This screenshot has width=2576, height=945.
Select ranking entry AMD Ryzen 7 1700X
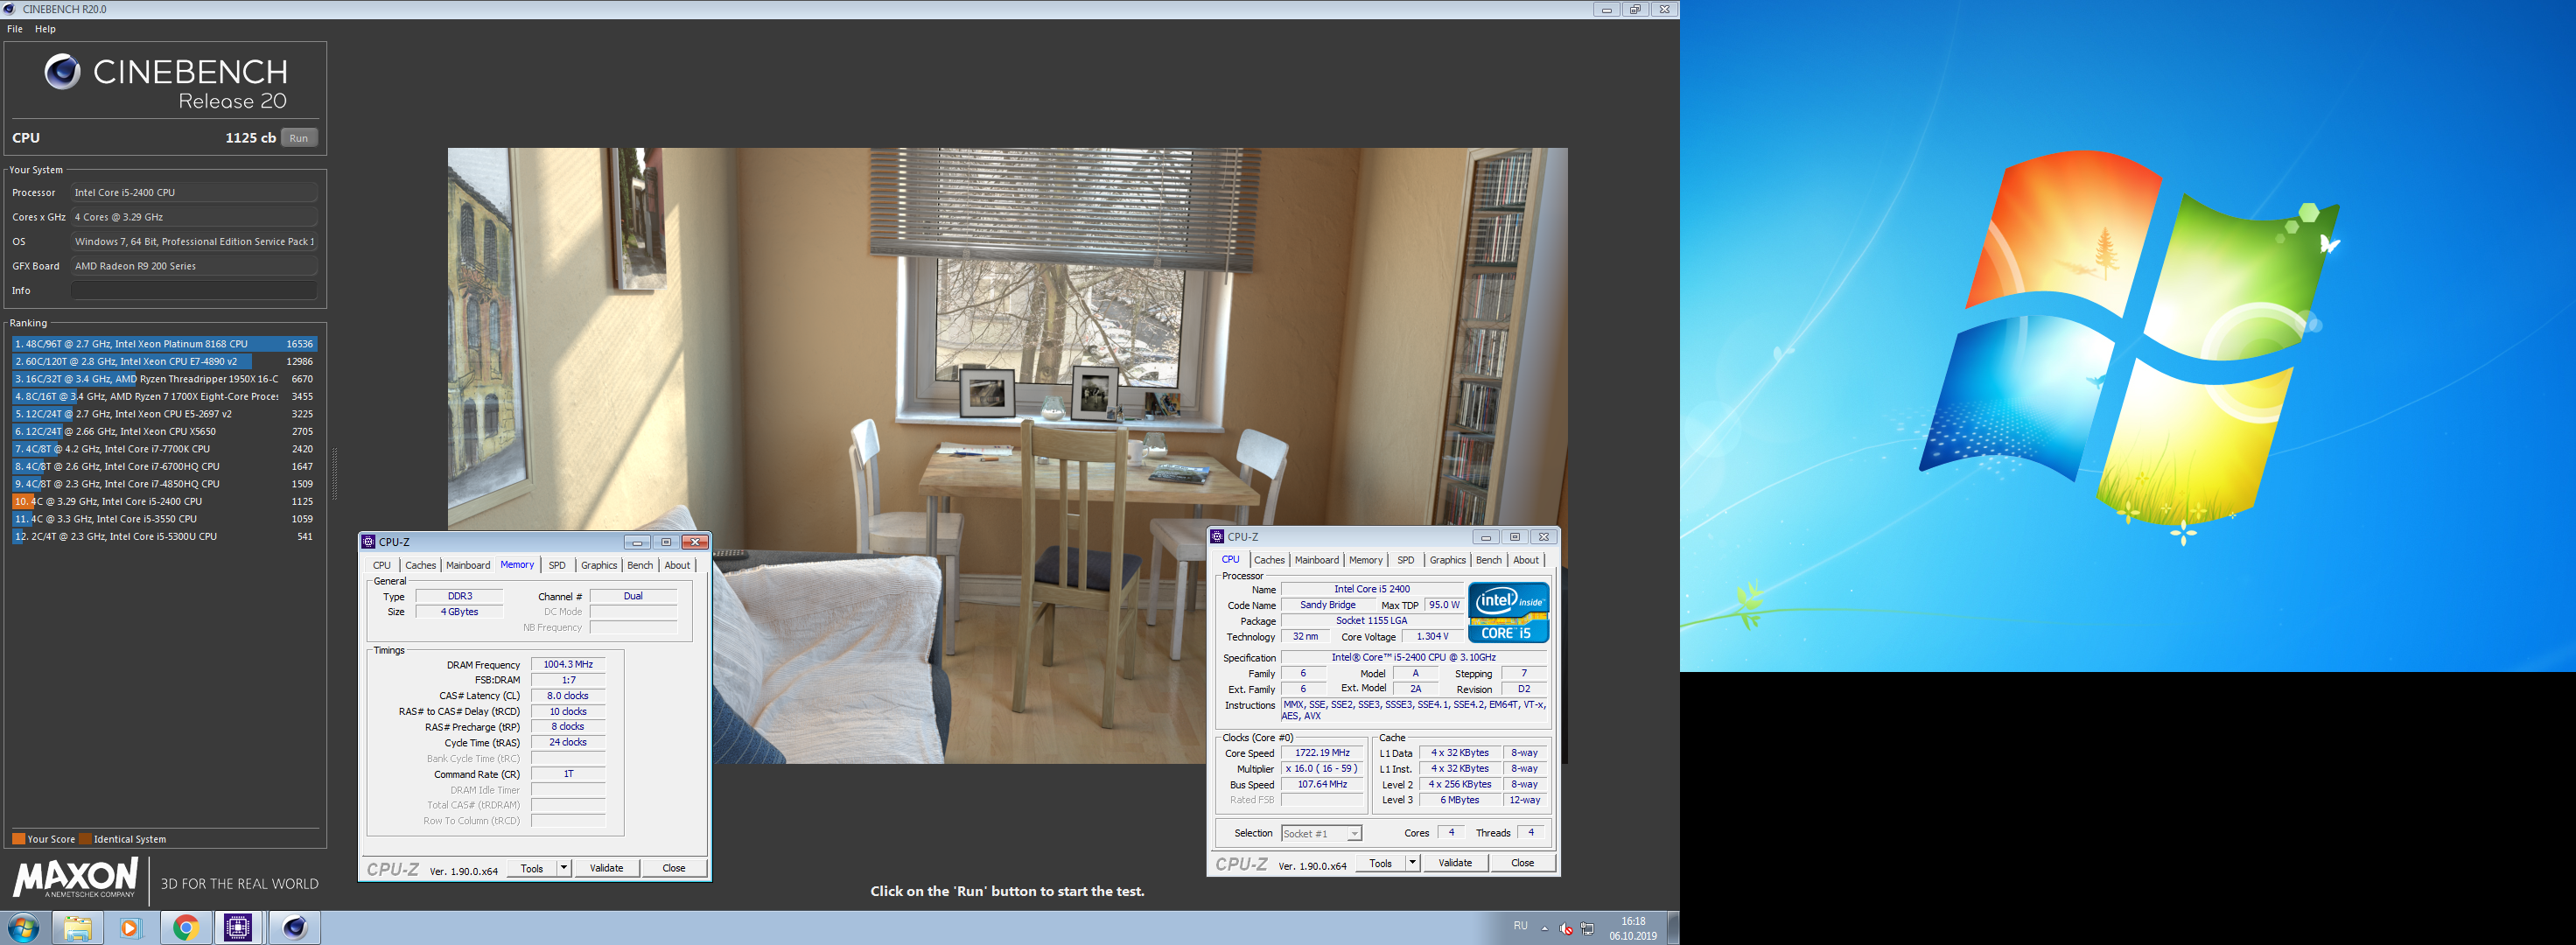pos(164,396)
